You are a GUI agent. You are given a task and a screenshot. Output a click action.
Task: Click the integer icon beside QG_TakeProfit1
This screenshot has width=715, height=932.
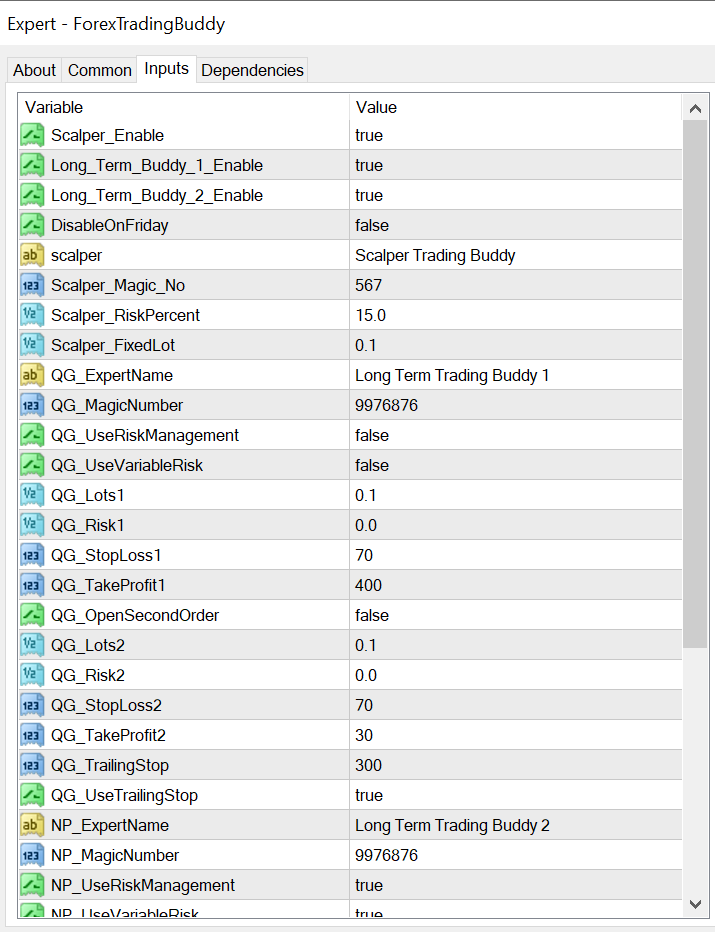tap(32, 585)
